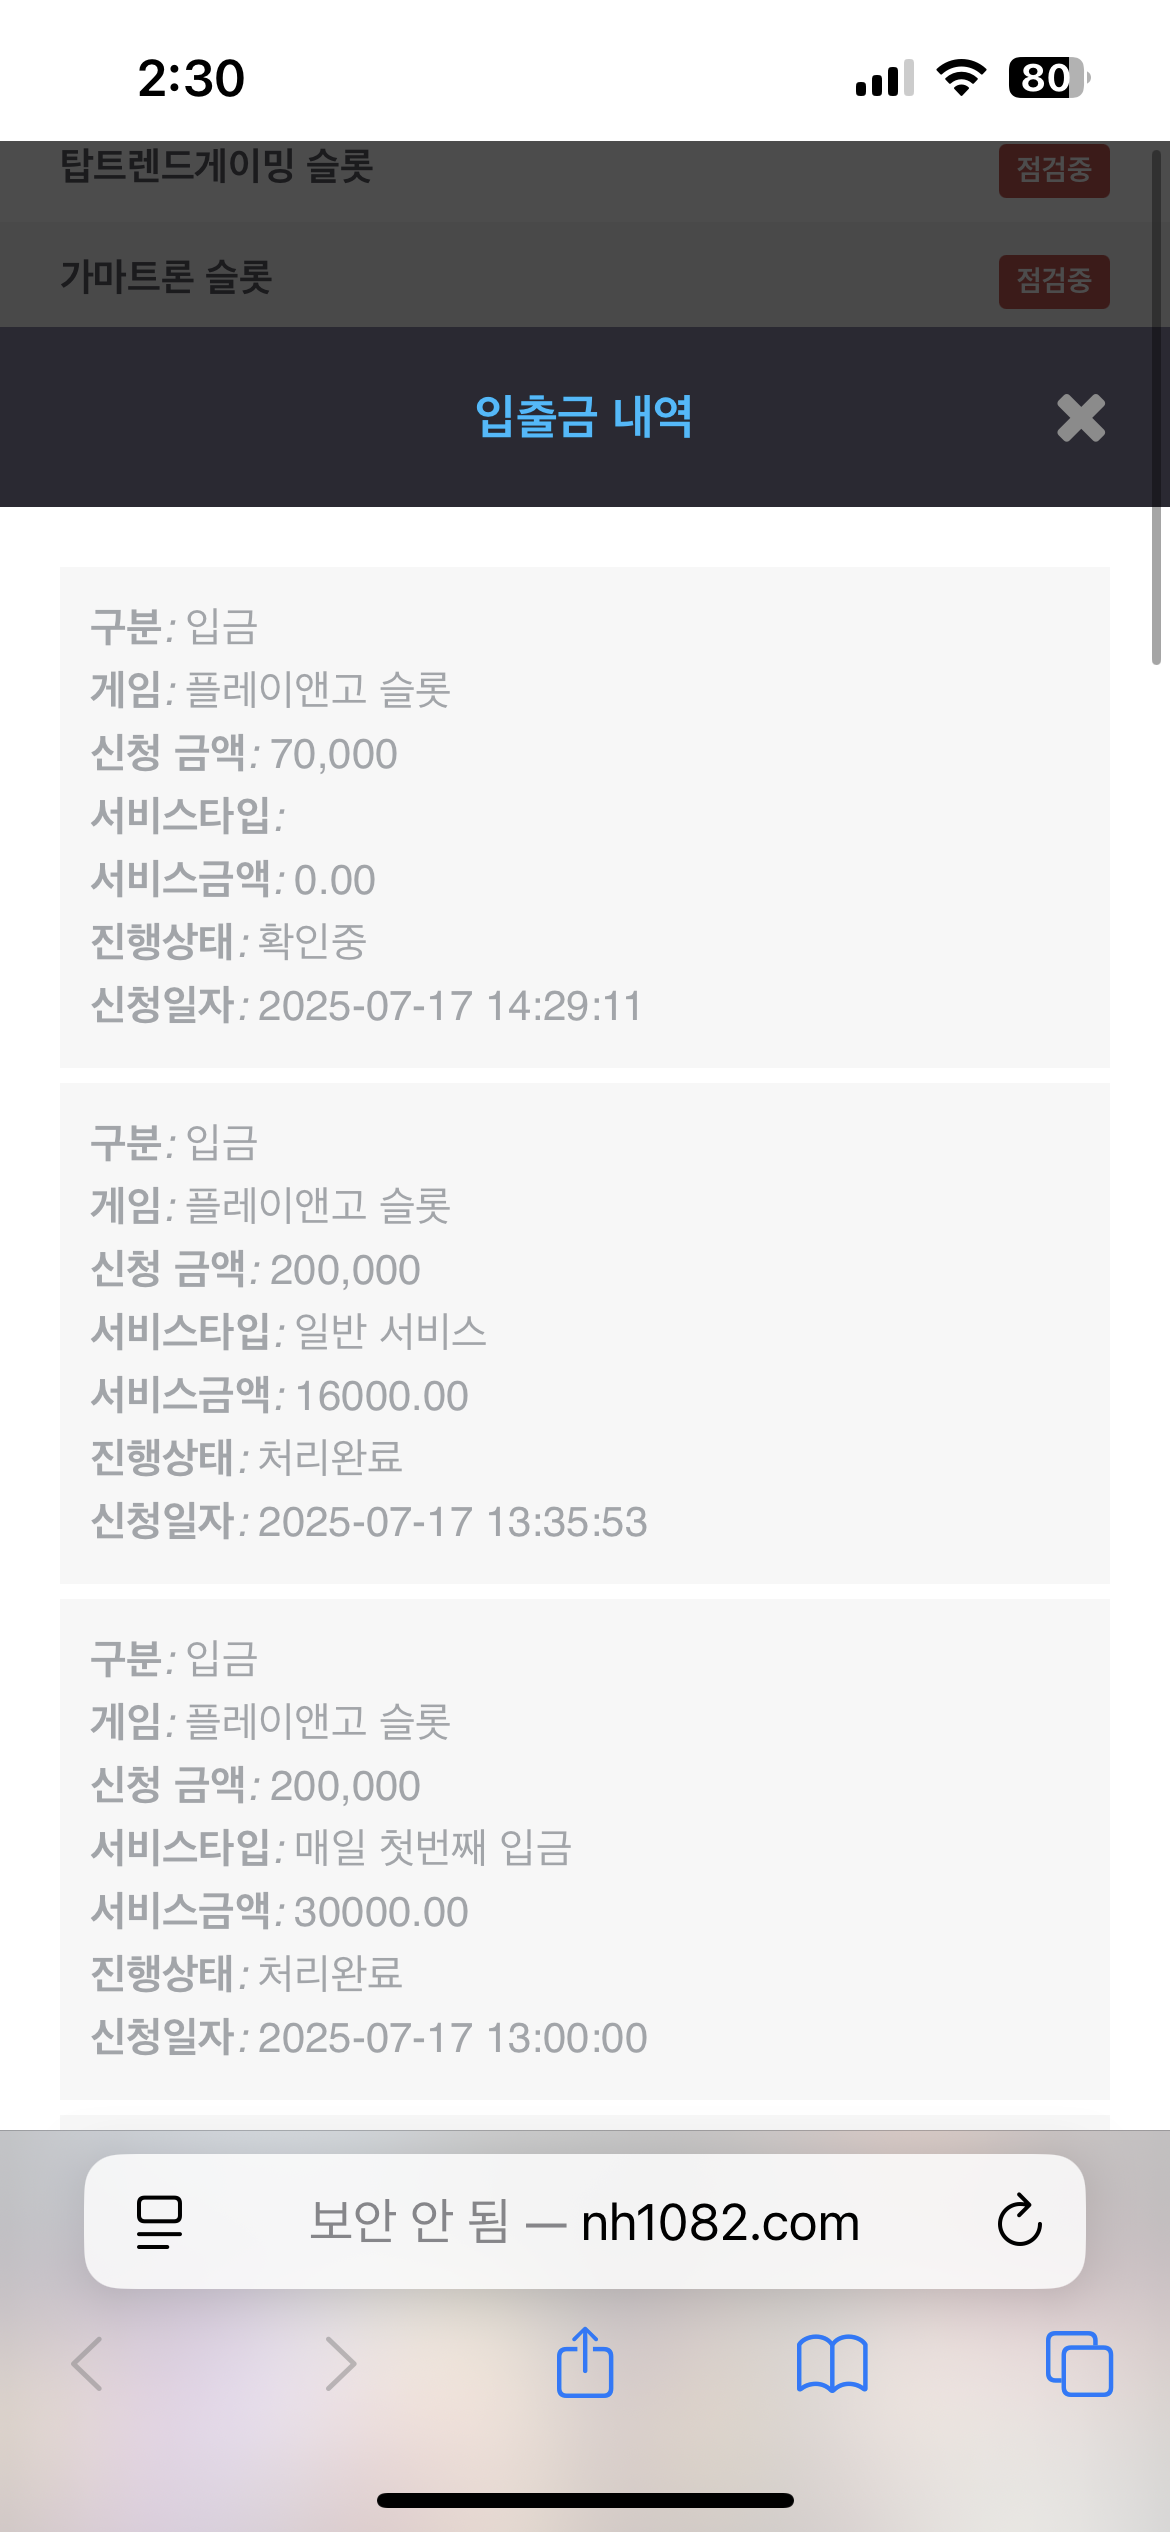Screen dimensions: 1170x2532
Task: Tap the battery indicator in status bar
Action: tap(1047, 78)
